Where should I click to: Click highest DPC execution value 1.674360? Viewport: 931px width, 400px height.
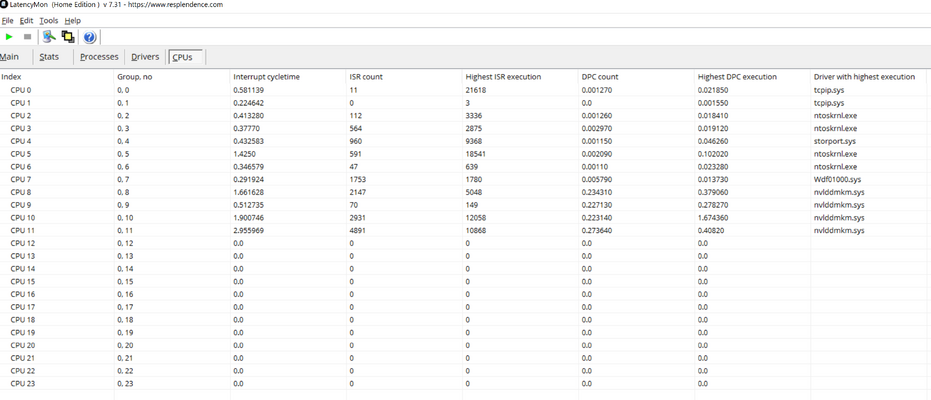(x=713, y=218)
